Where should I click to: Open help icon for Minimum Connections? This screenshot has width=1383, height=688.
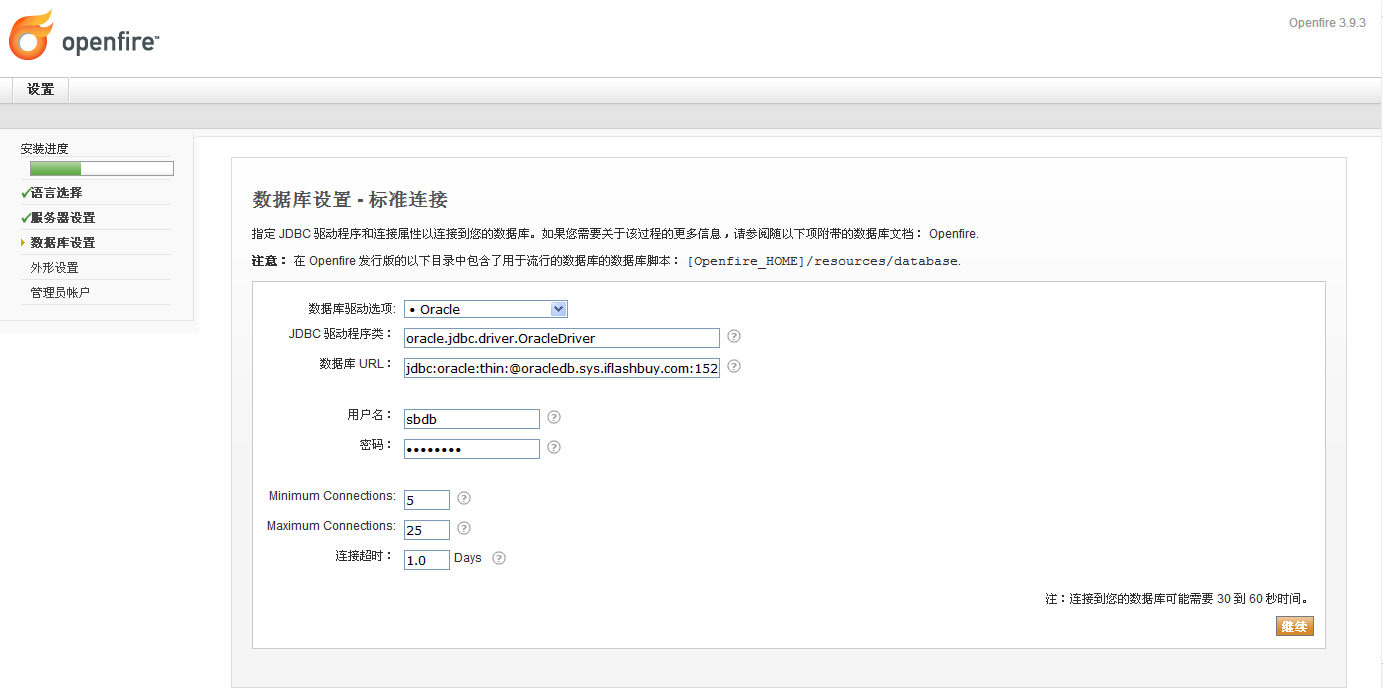click(464, 498)
